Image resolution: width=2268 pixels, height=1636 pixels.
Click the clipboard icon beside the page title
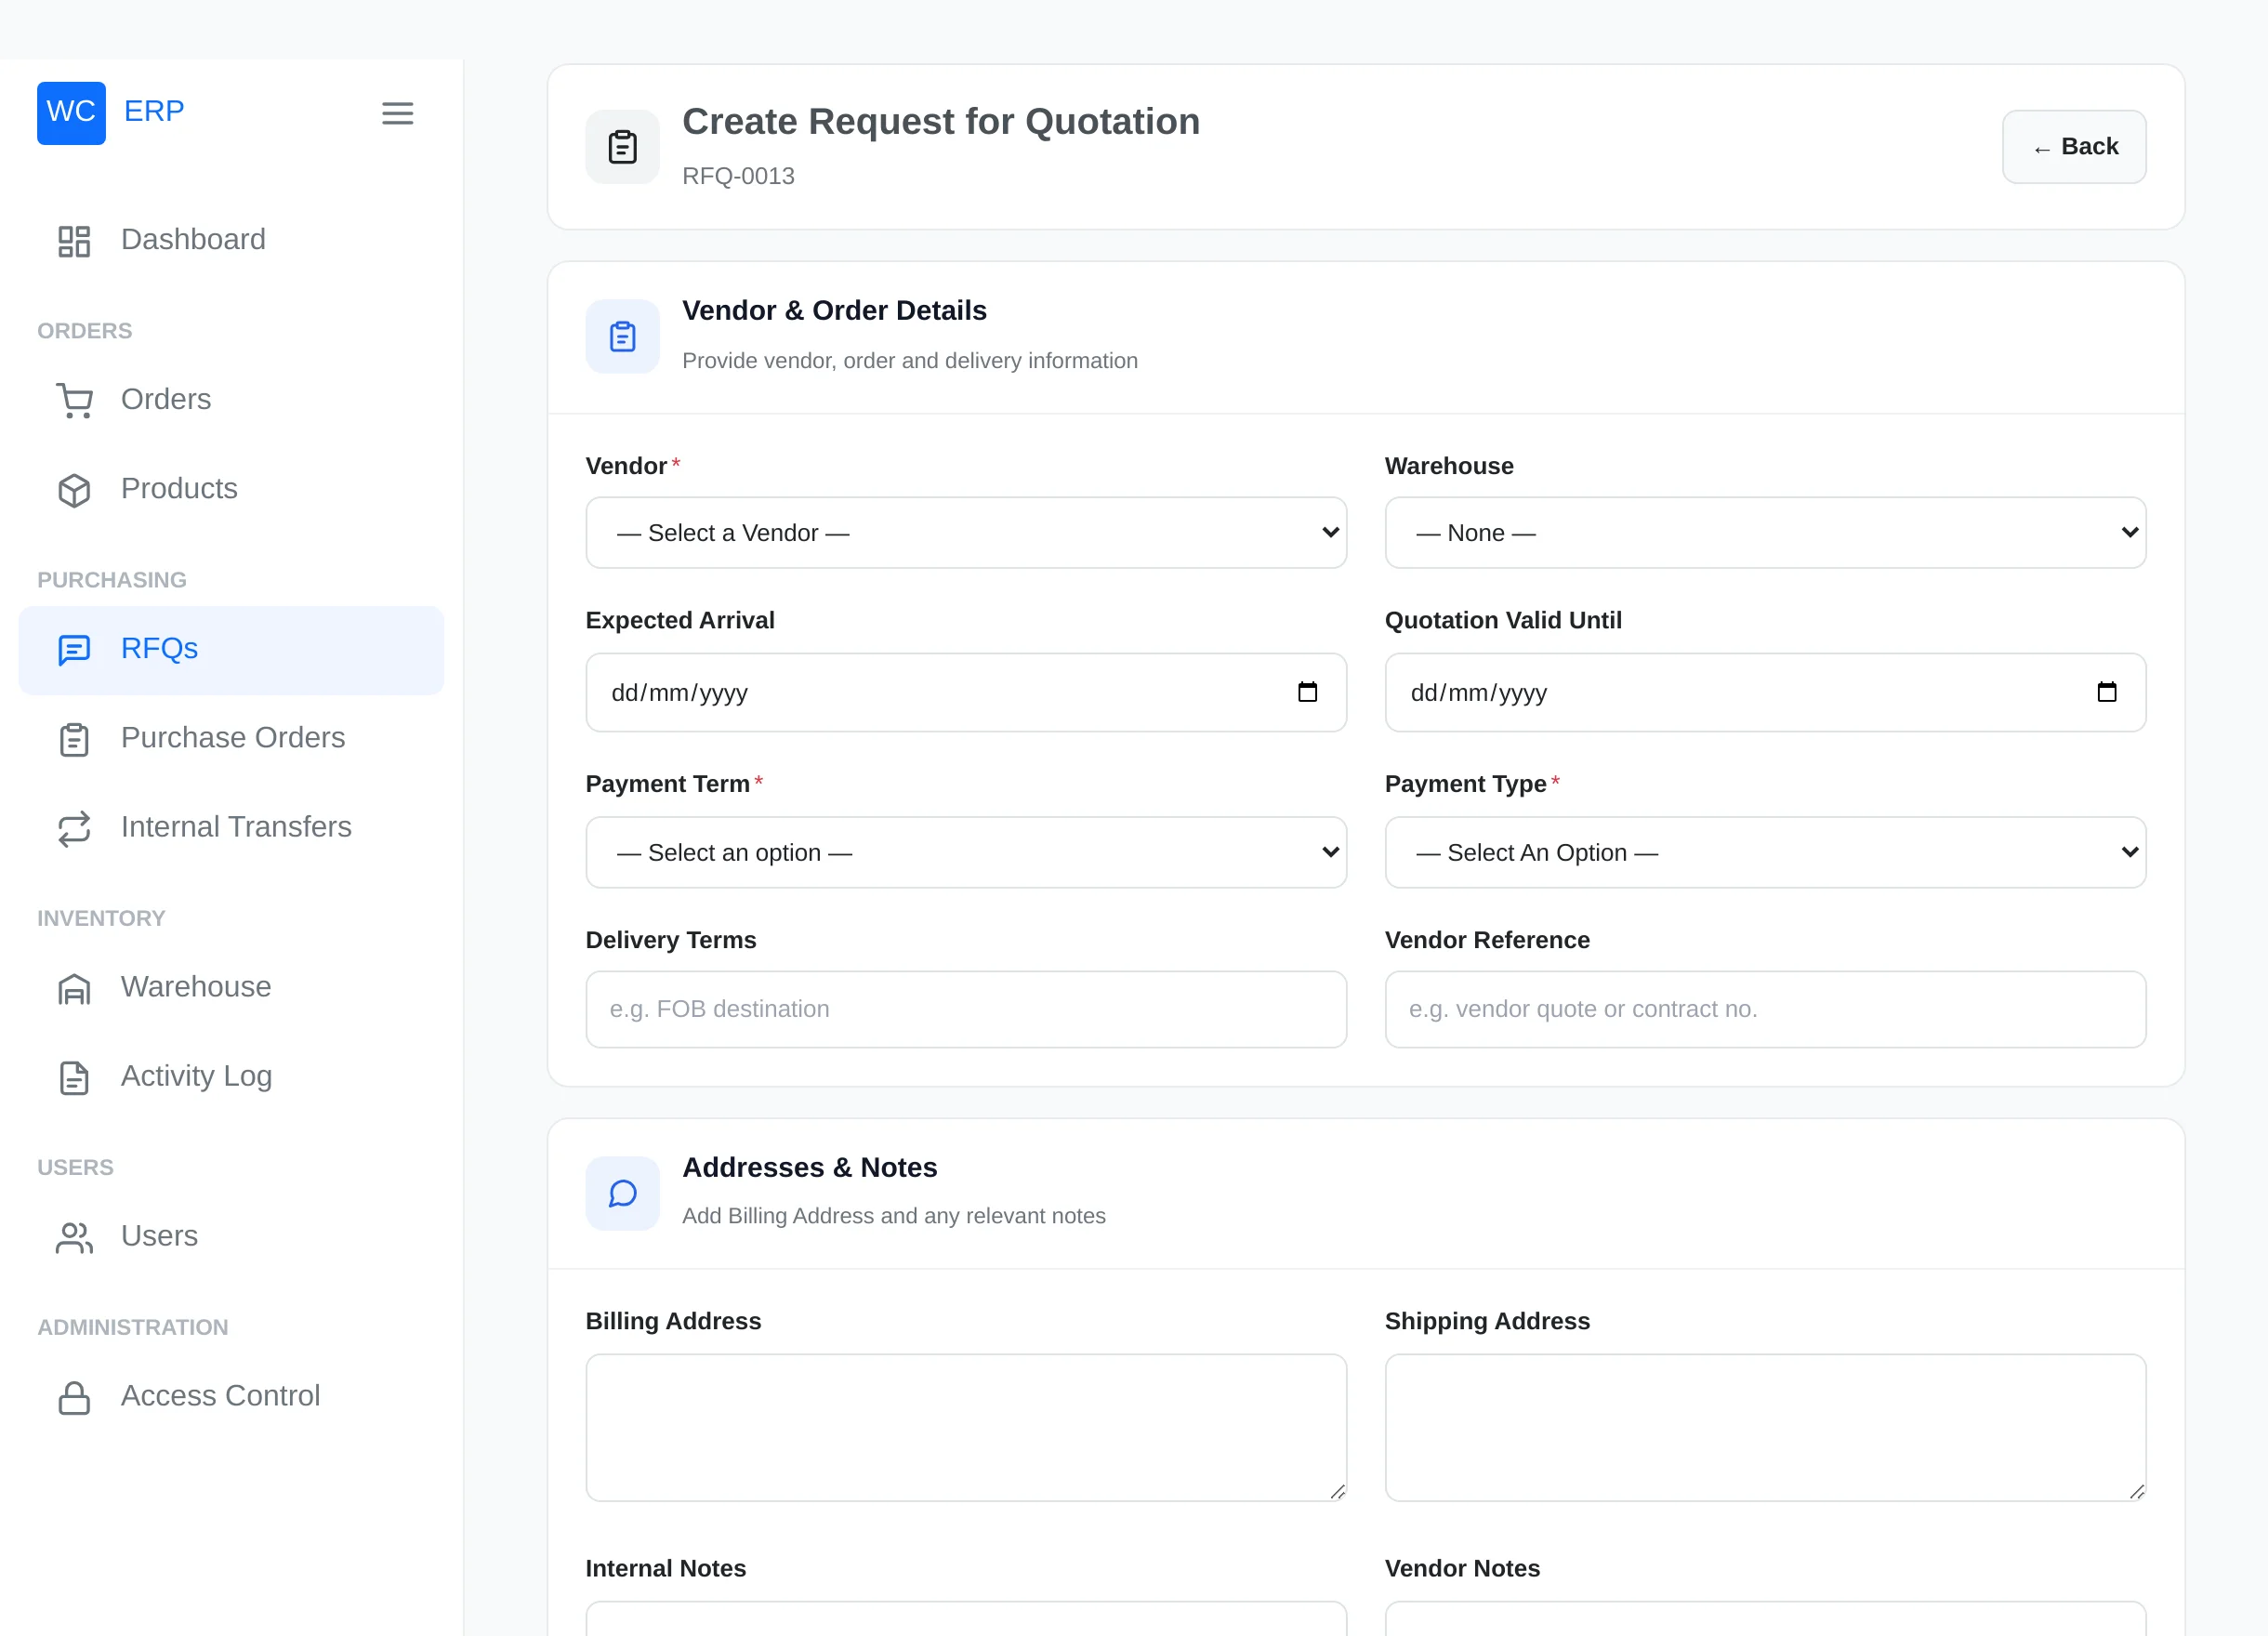pyautogui.click(x=622, y=147)
